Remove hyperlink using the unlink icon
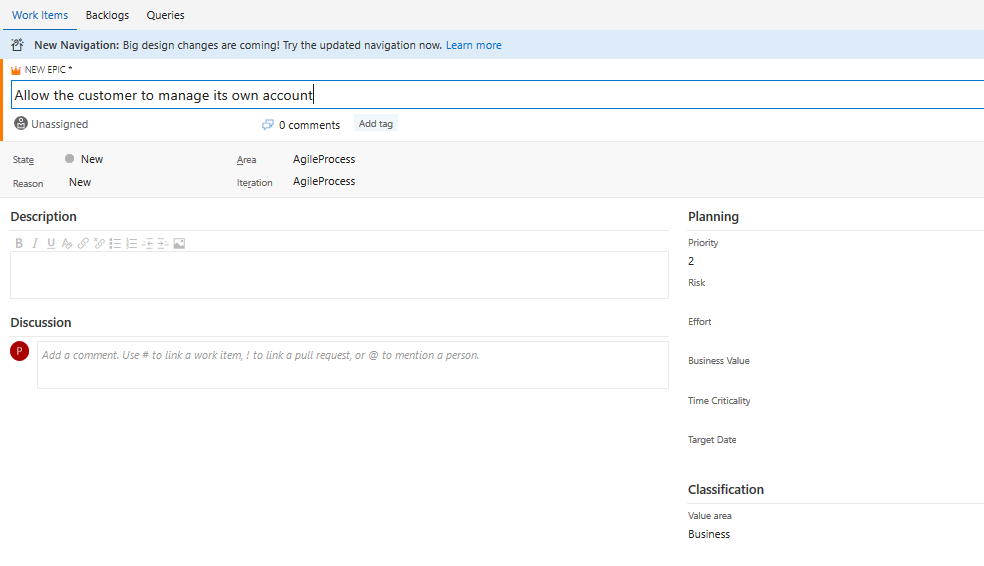This screenshot has height=566, width=984. [x=99, y=243]
